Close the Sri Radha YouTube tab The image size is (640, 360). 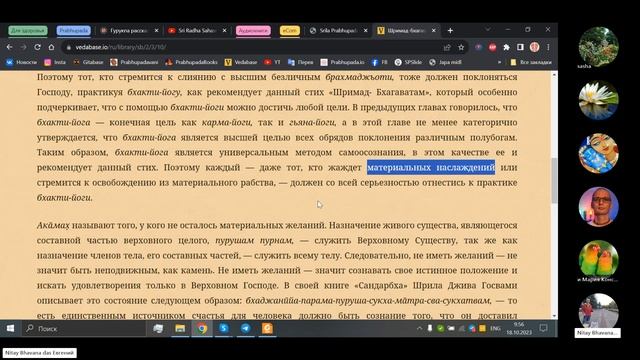tap(224, 31)
